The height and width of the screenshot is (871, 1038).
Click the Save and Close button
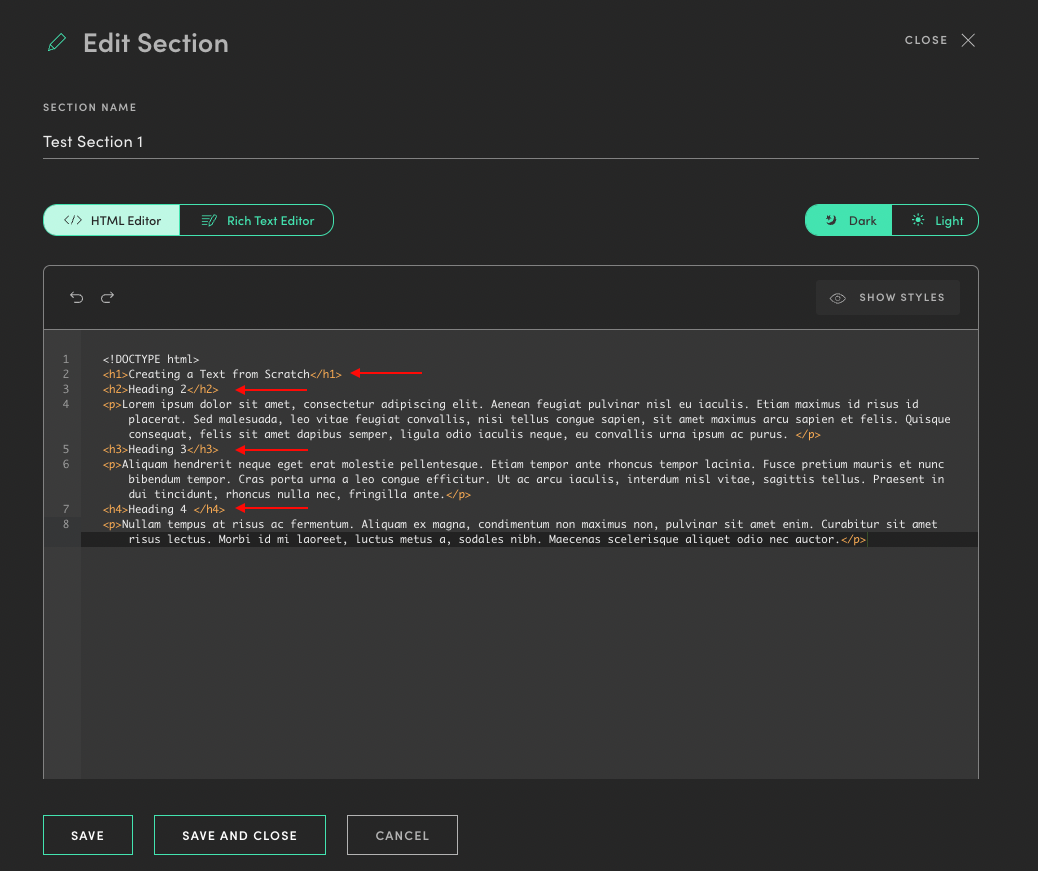(x=239, y=835)
